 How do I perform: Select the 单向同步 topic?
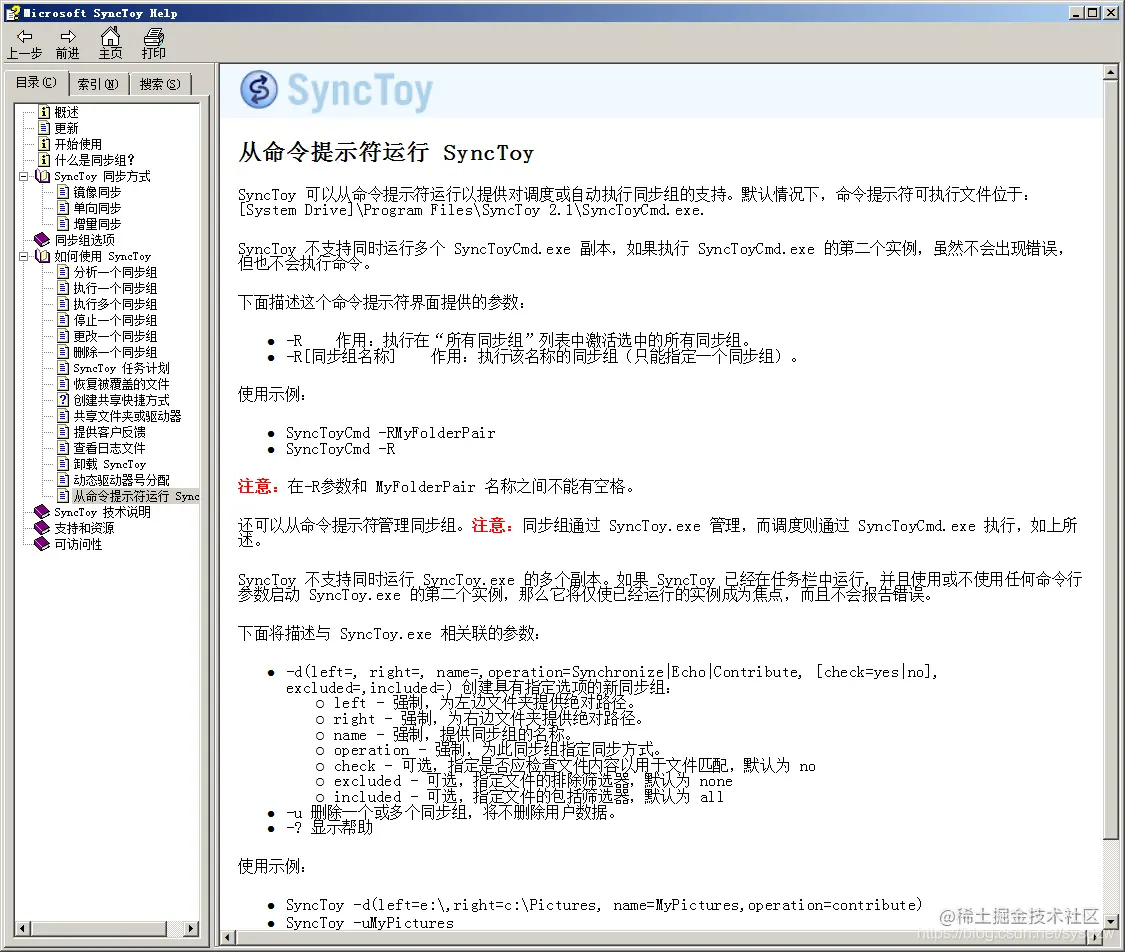tap(97, 208)
